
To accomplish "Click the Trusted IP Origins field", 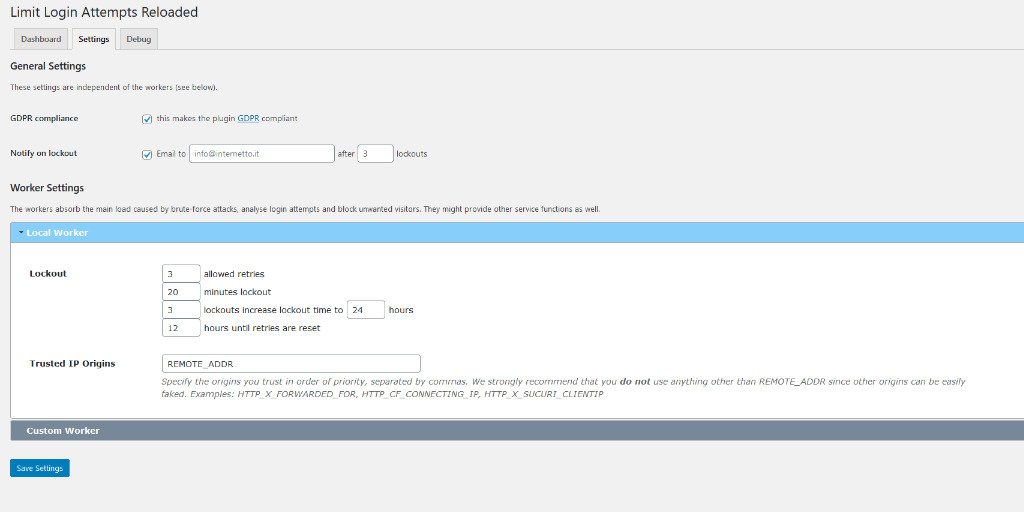I will pyautogui.click(x=291, y=364).
